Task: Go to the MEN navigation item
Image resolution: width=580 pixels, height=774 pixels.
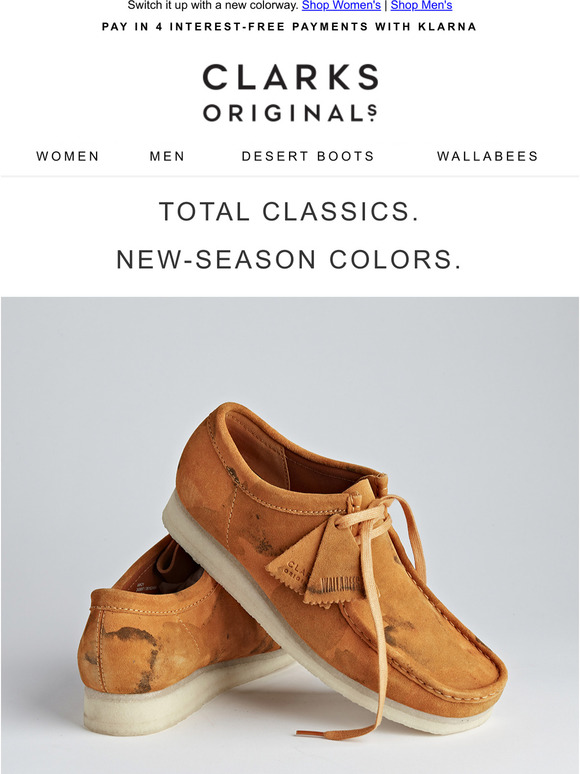Action: tap(167, 156)
